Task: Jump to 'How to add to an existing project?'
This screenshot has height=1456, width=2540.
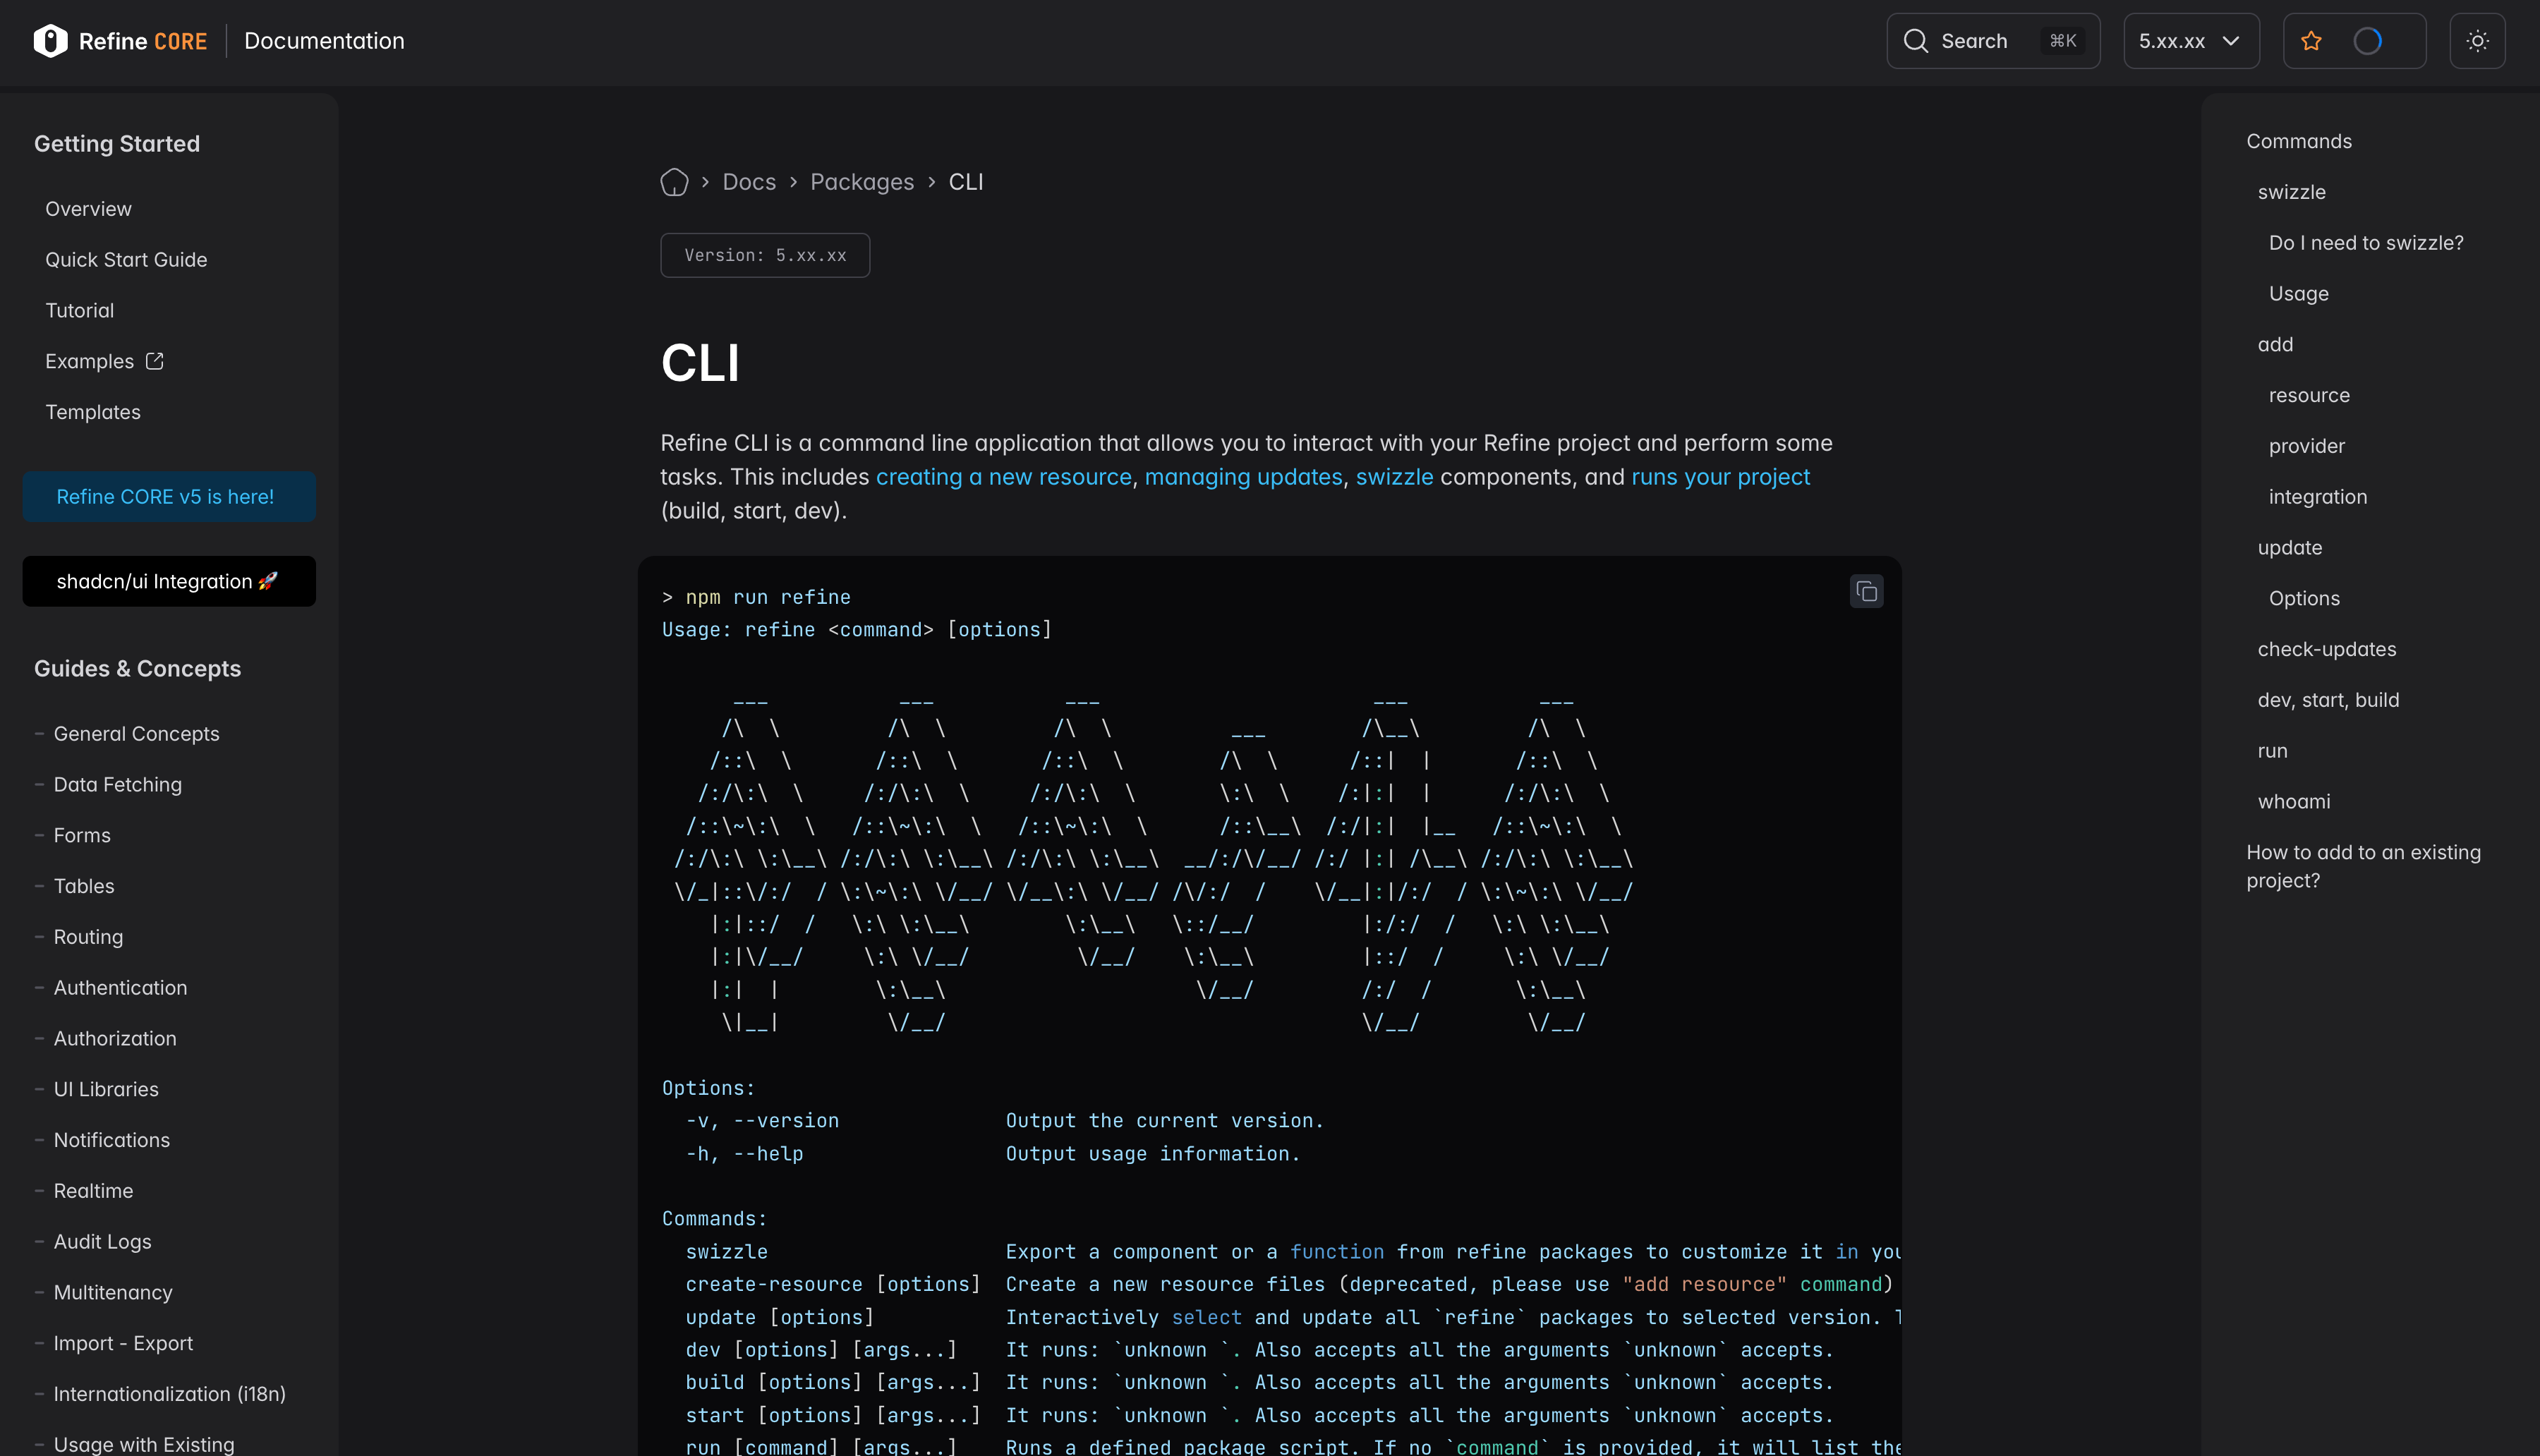Action: coord(2363,867)
